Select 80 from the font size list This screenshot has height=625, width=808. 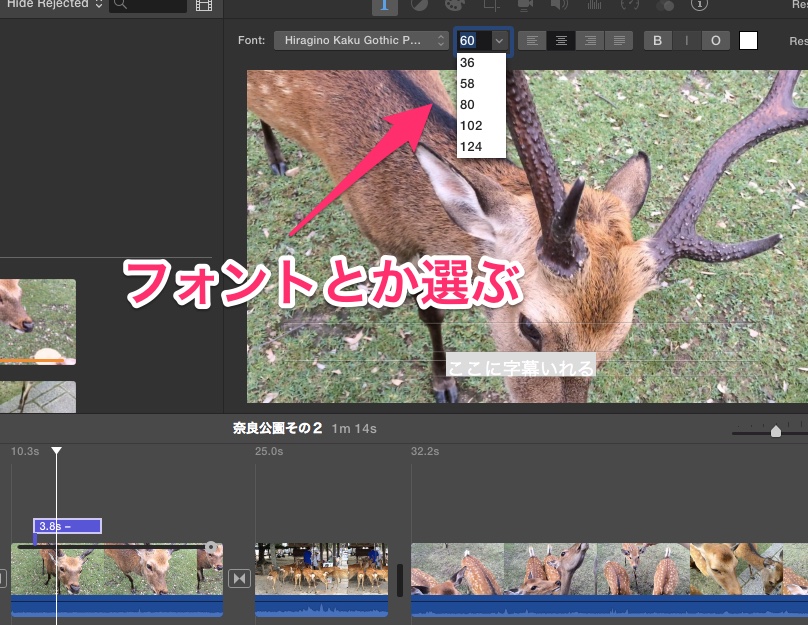[x=467, y=104]
